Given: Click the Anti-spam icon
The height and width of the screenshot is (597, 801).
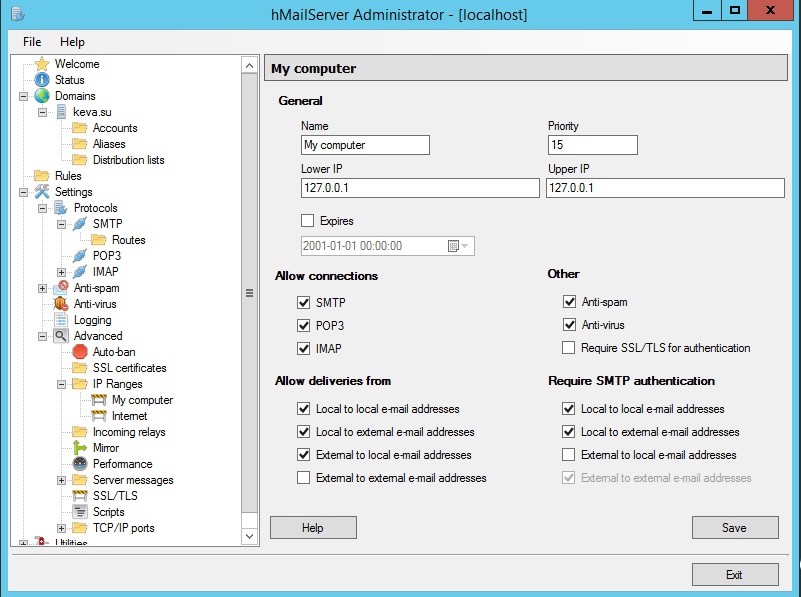Looking at the screenshot, I should click(61, 288).
